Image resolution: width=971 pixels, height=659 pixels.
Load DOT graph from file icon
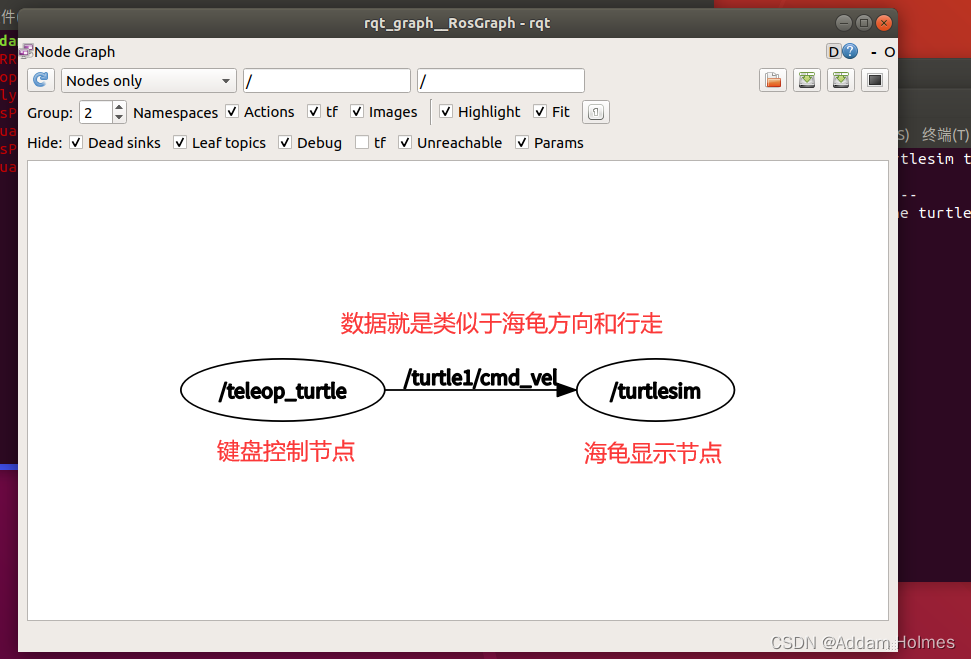click(x=773, y=80)
